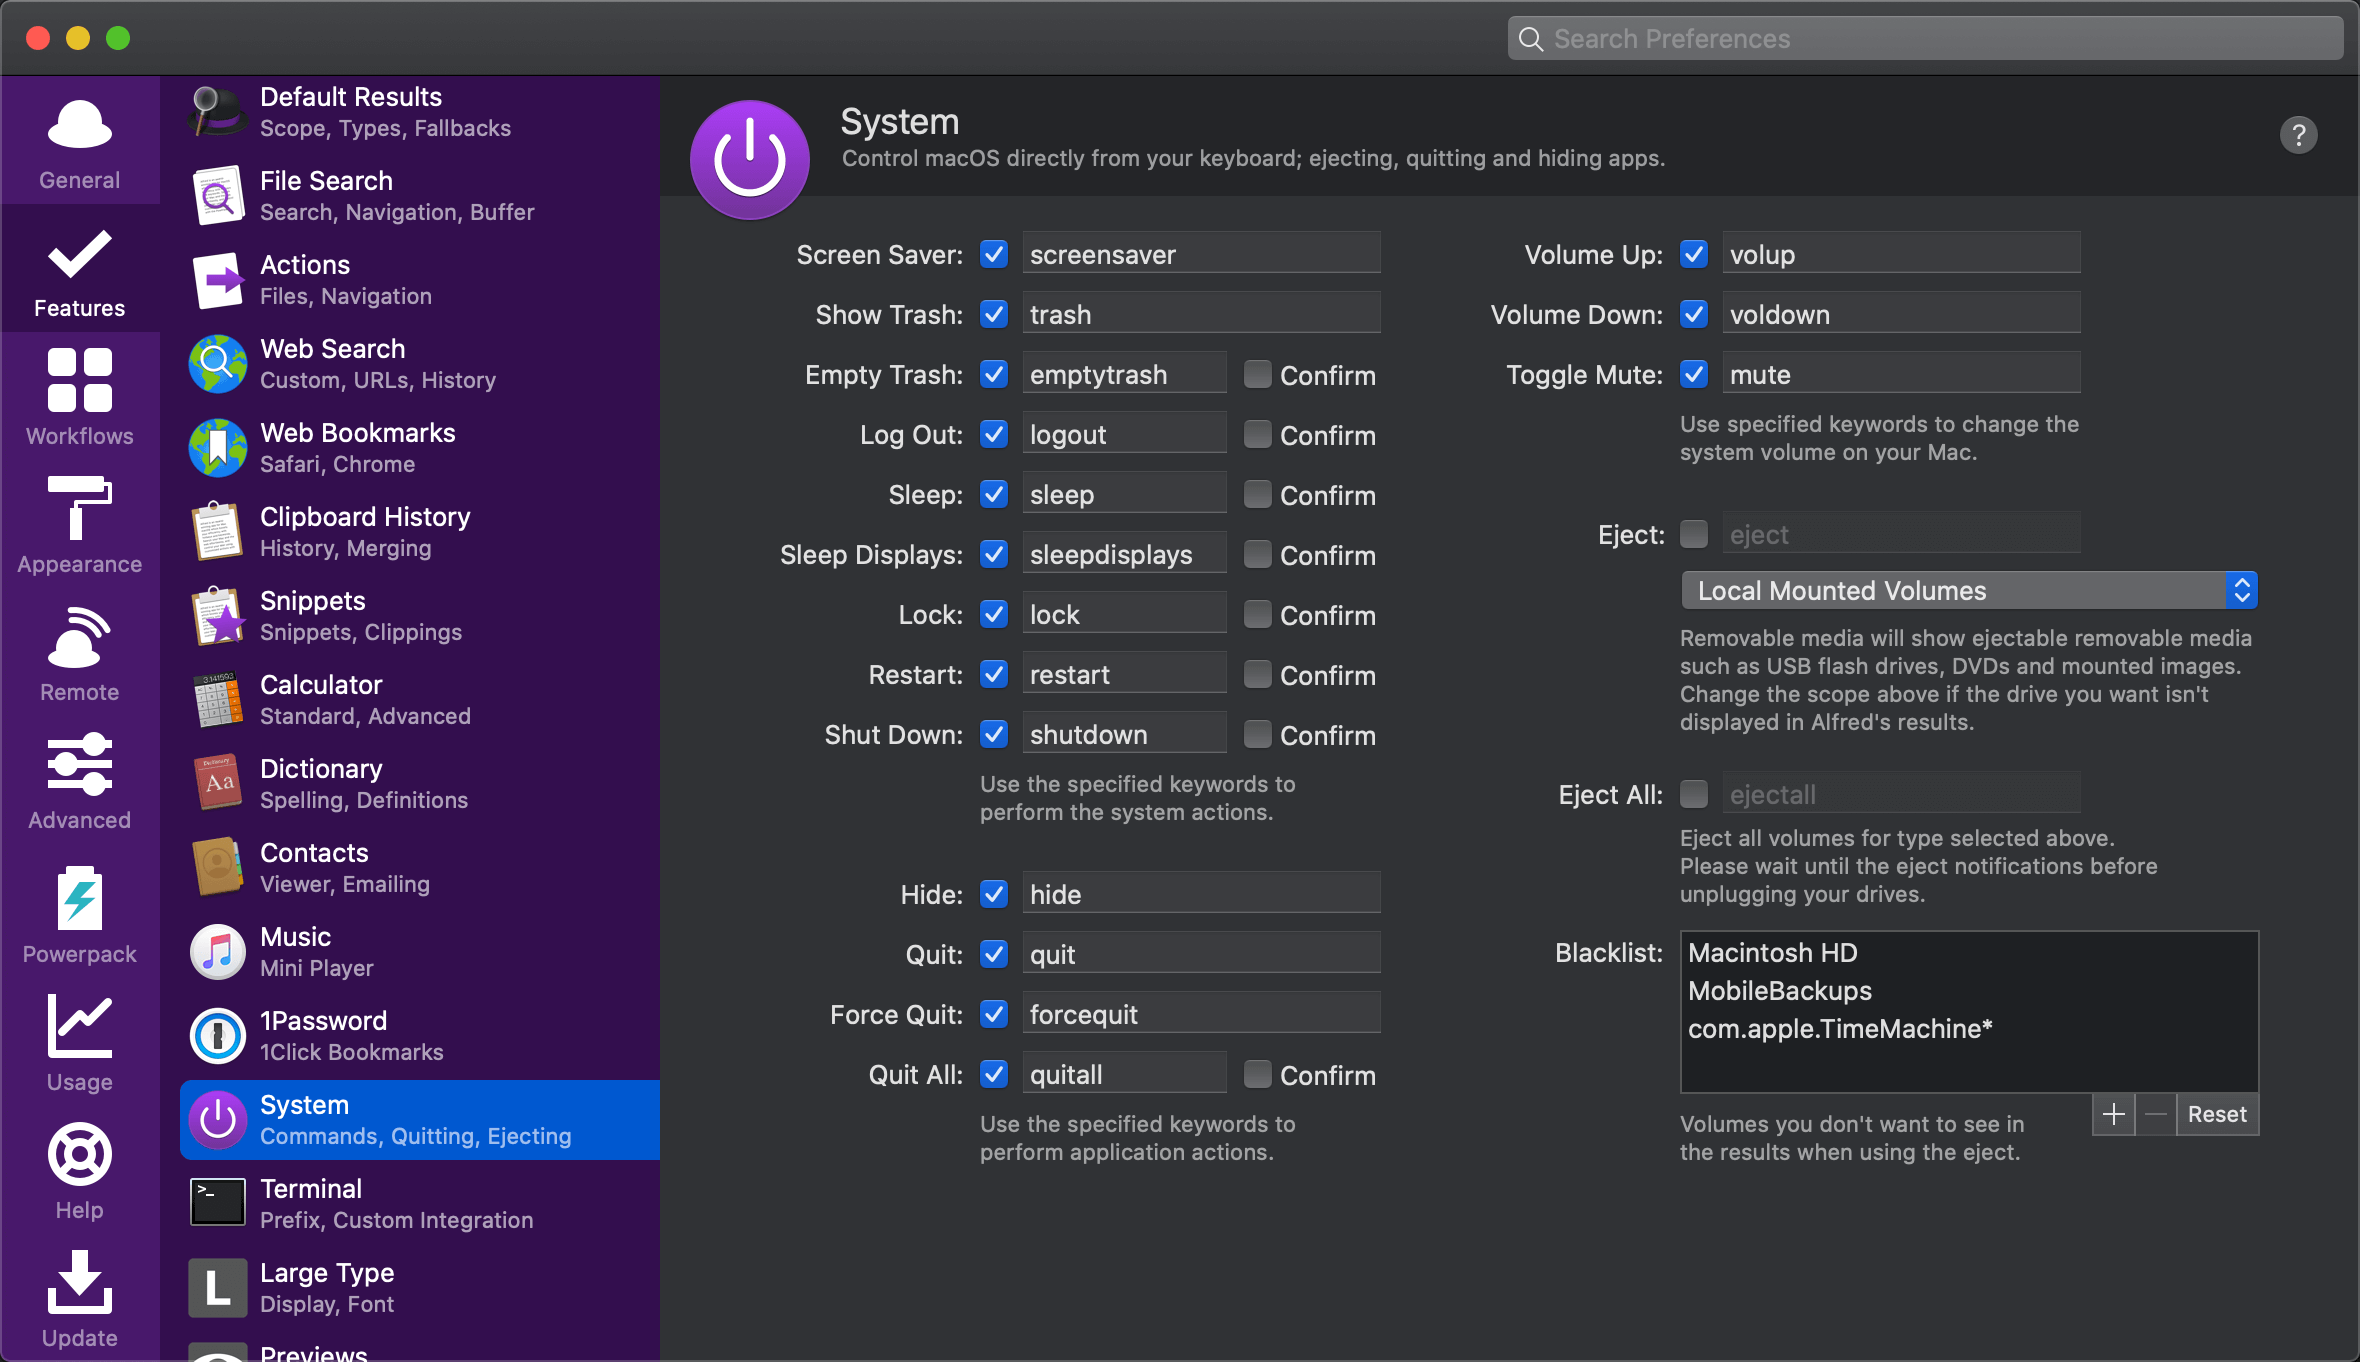Screen dimensions: 2360x1362
Task: Select Macintosh HD in blacklist
Action: (1969, 953)
